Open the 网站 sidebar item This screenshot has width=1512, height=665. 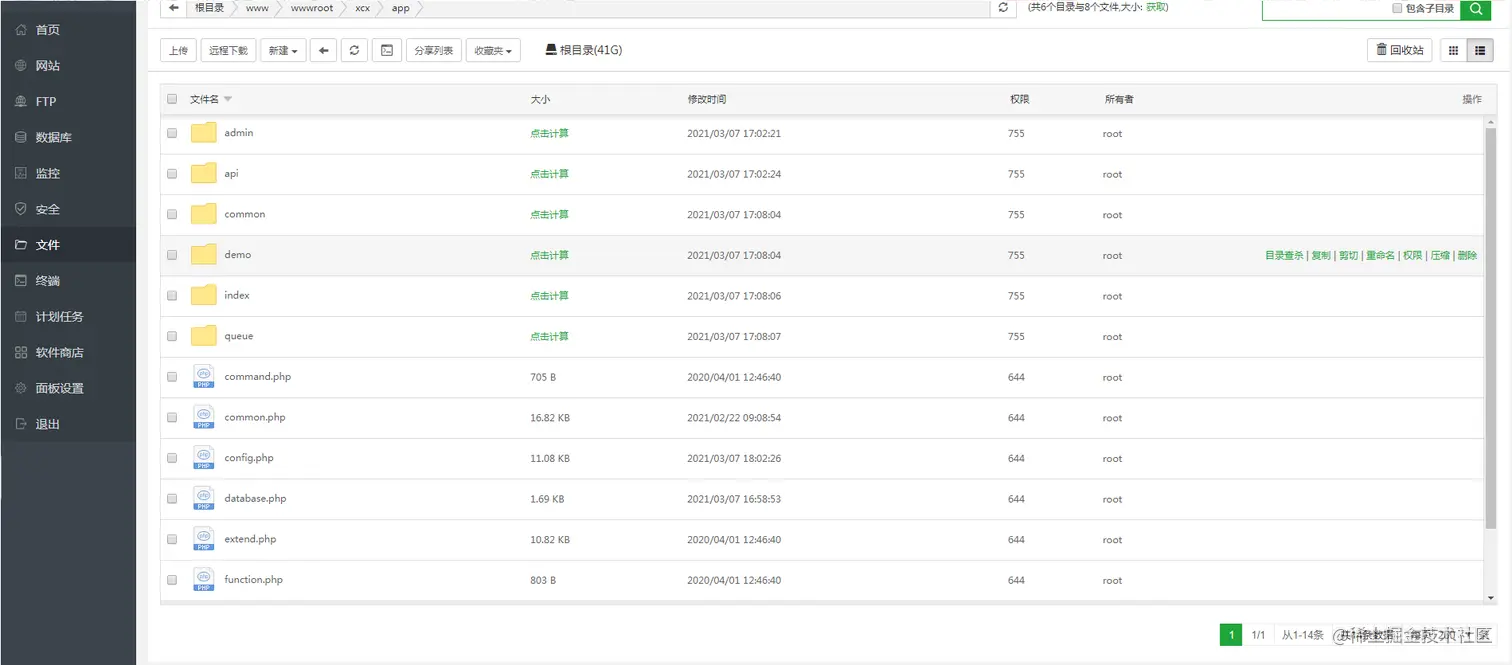(x=68, y=66)
